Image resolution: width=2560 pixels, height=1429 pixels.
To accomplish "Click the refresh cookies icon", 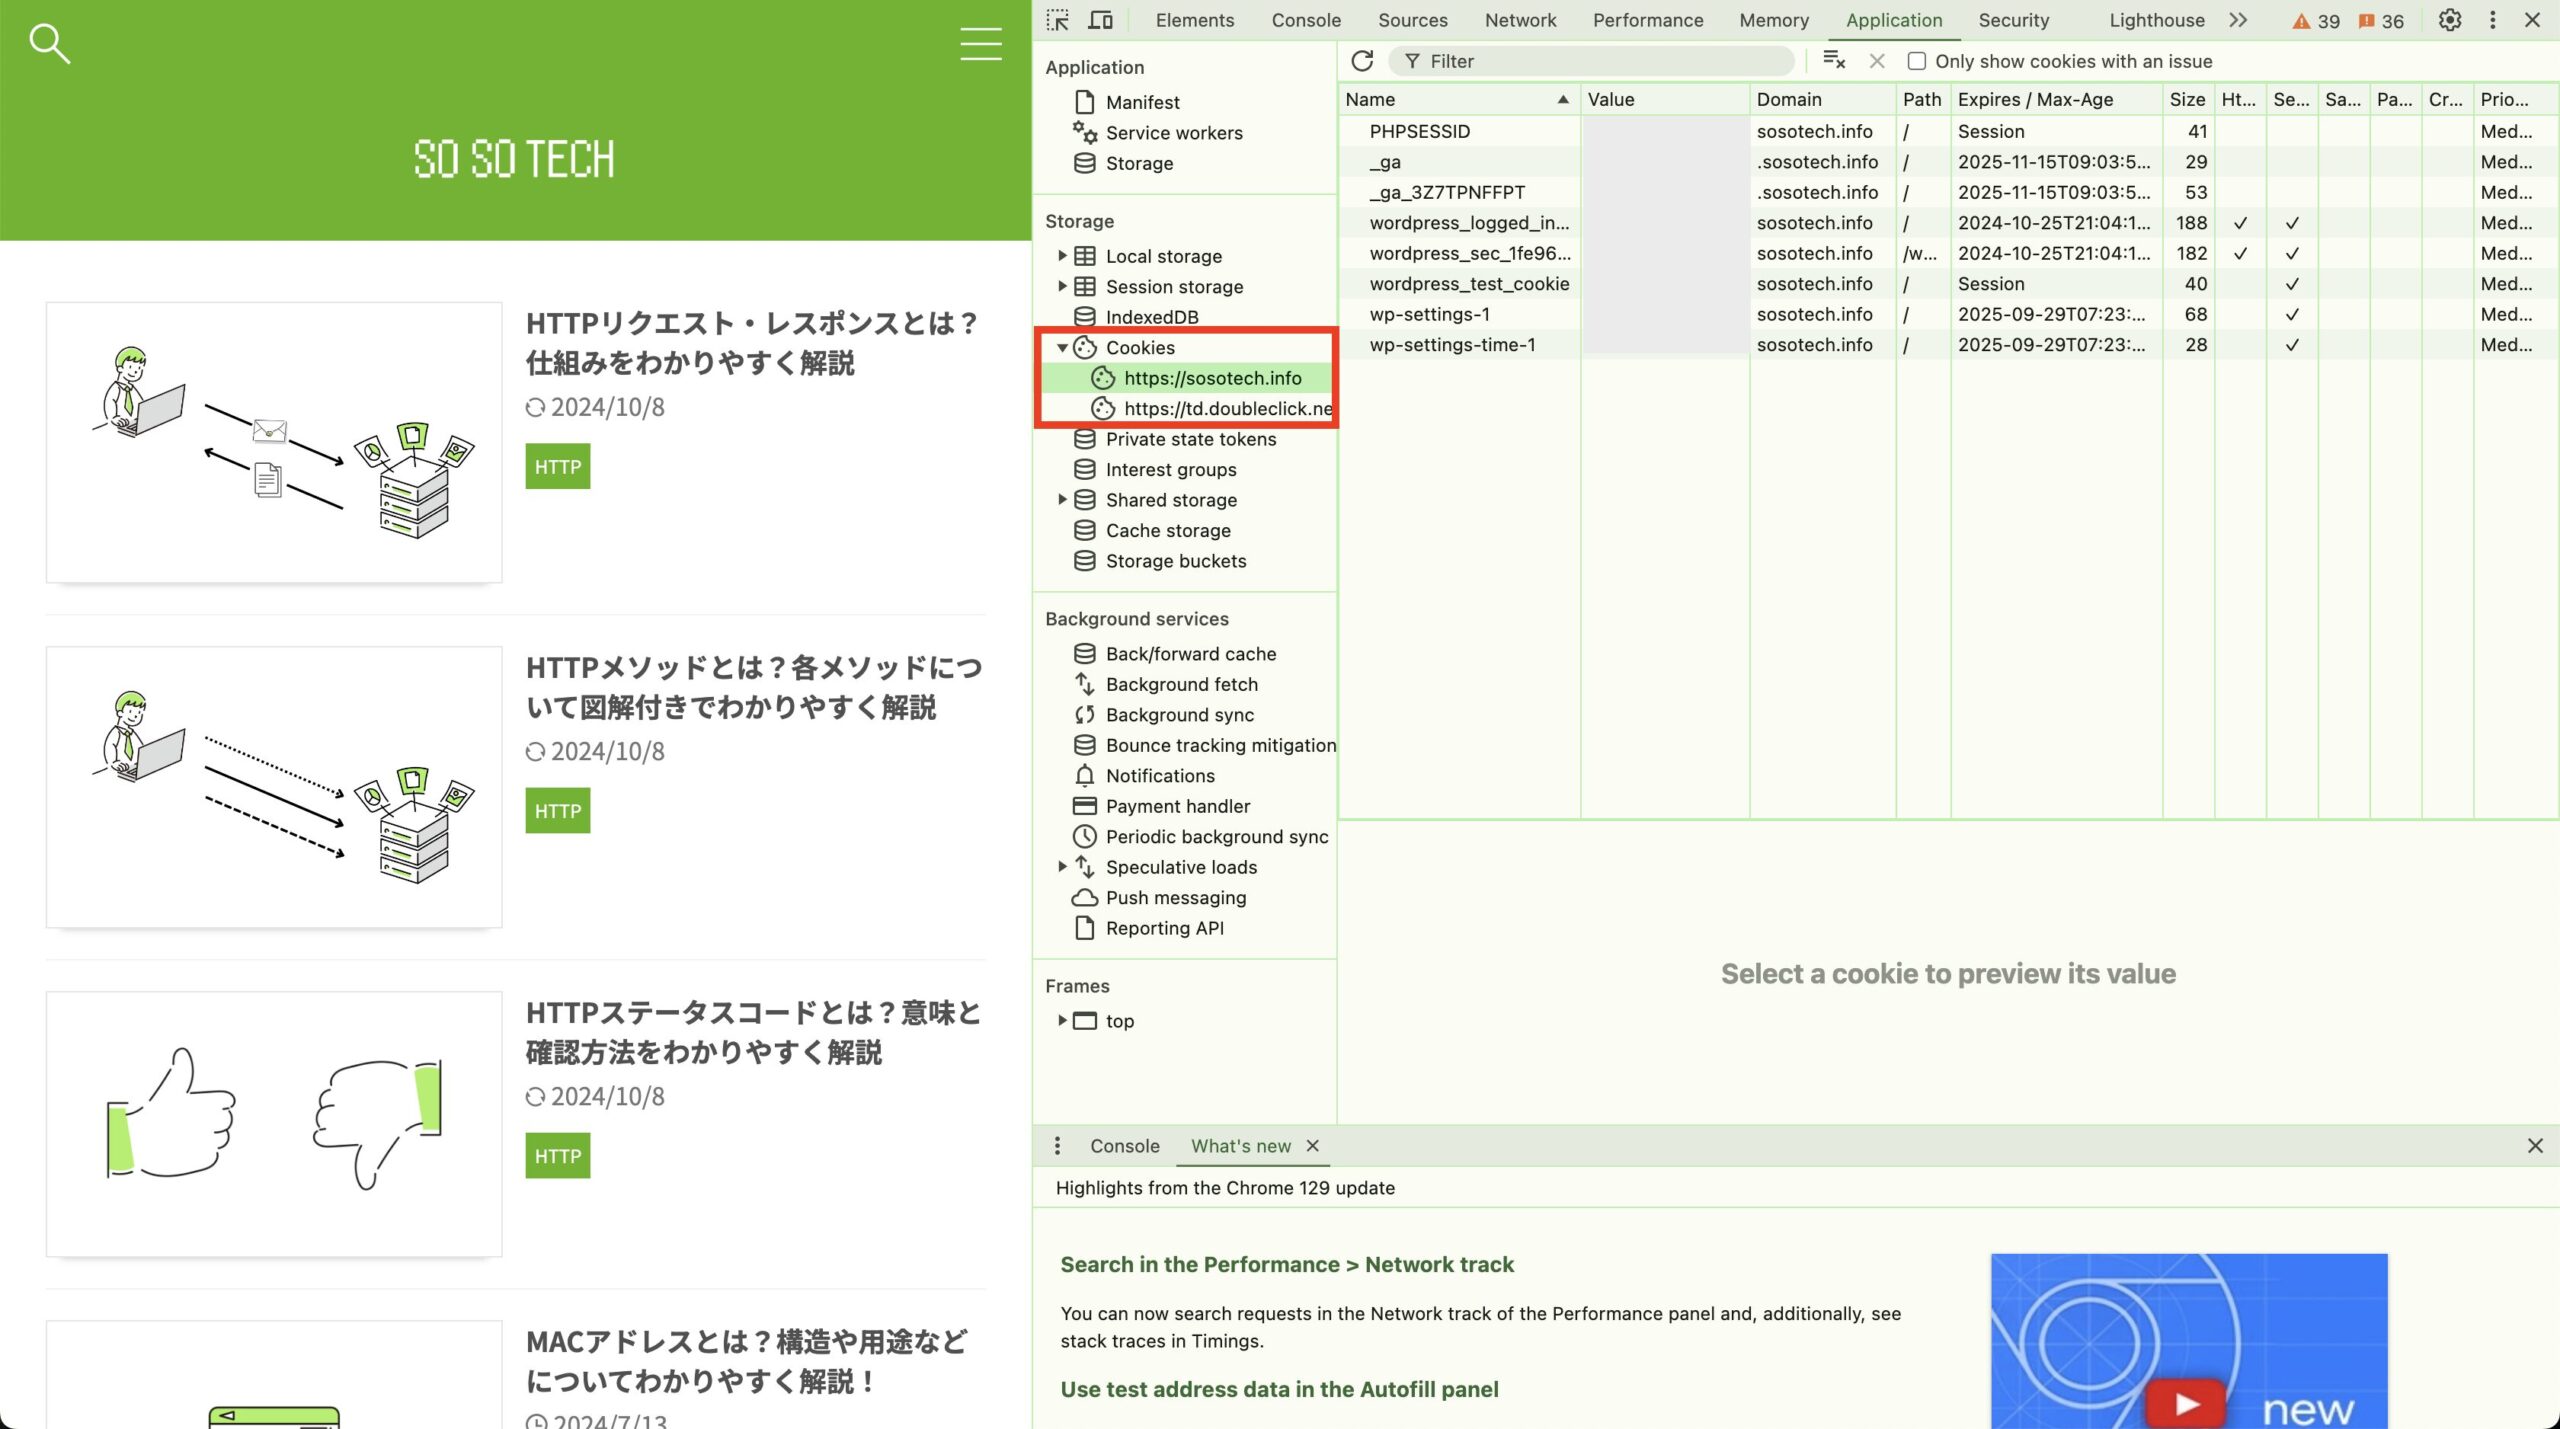I will click(1362, 61).
